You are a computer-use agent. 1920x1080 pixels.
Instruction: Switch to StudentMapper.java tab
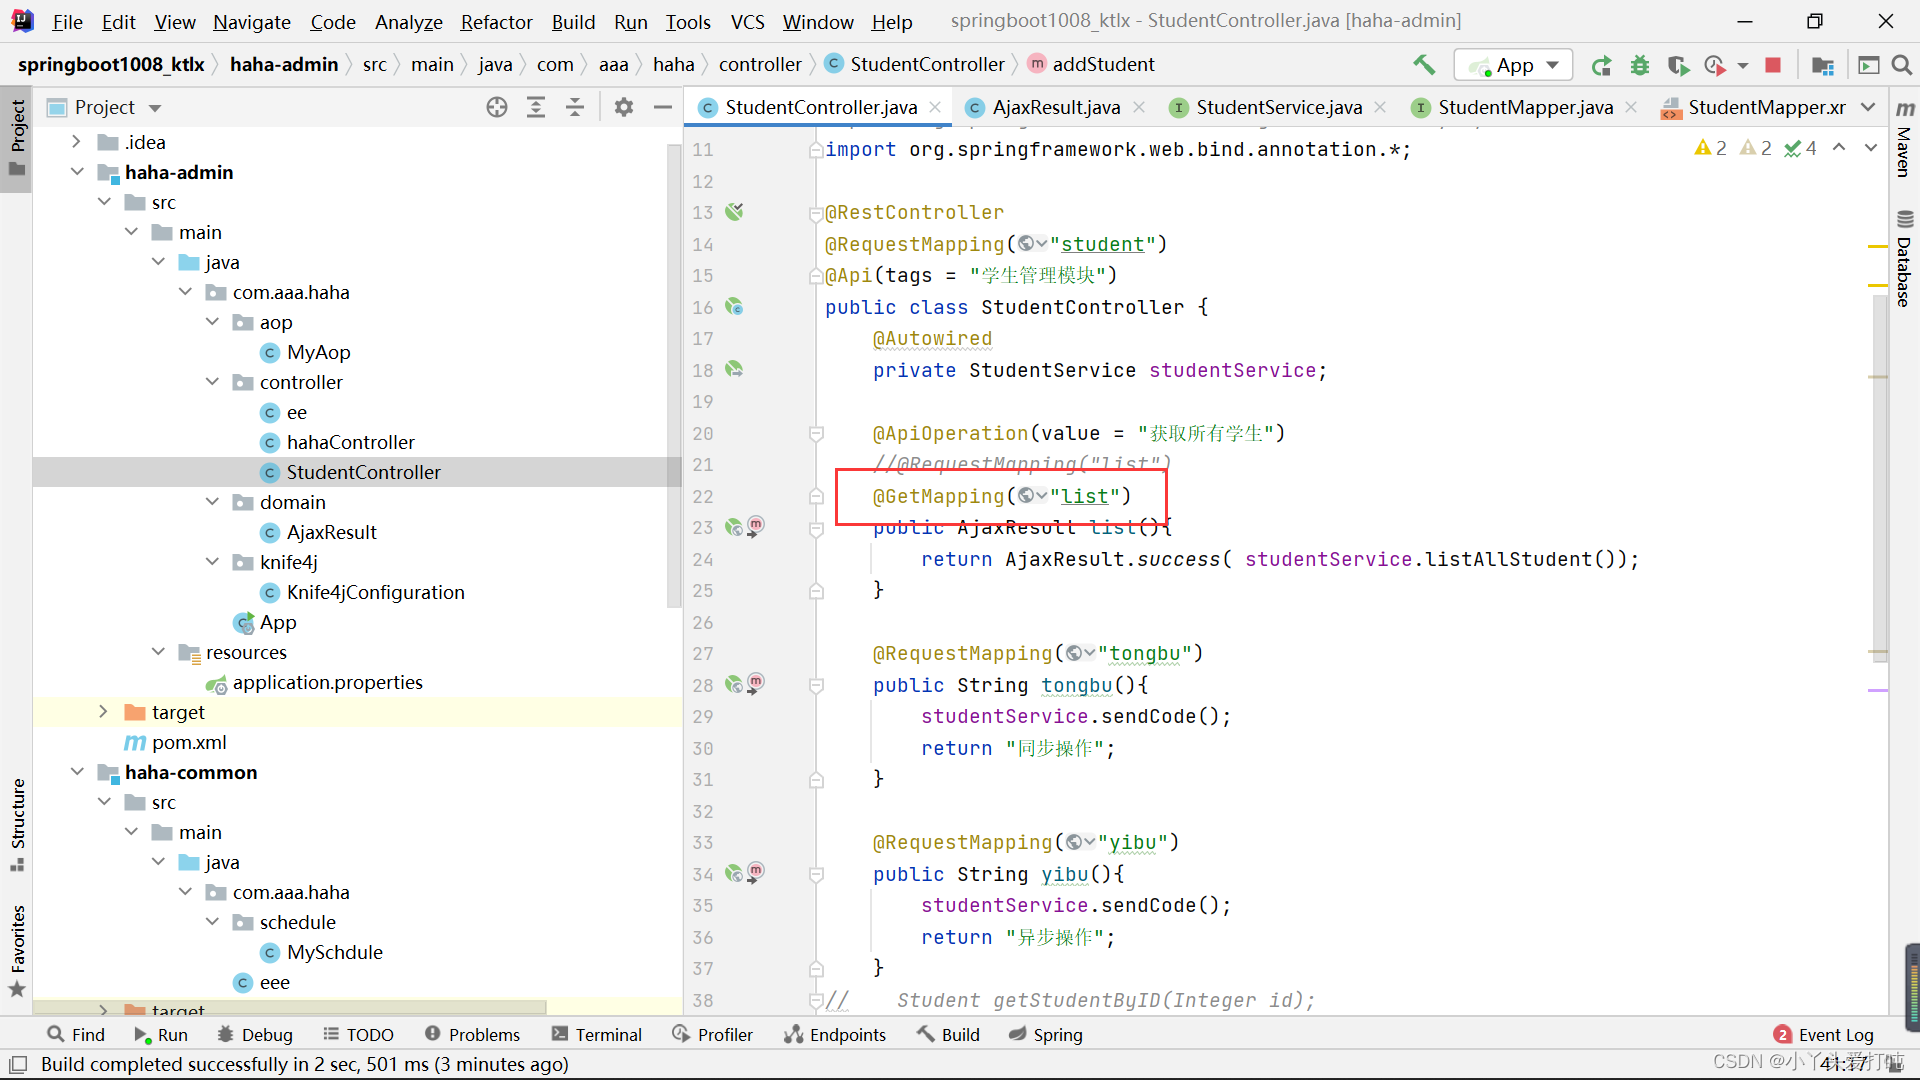[x=1525, y=107]
